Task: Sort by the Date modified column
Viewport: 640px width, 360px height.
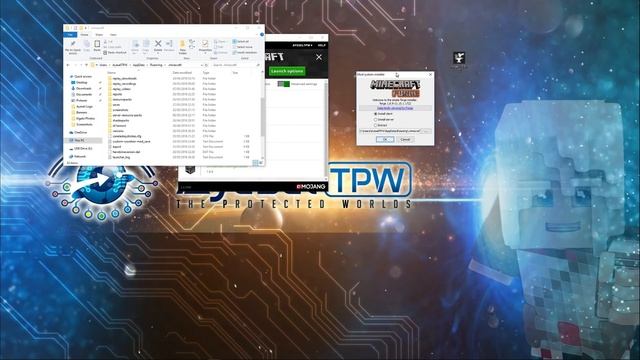Action: point(182,73)
